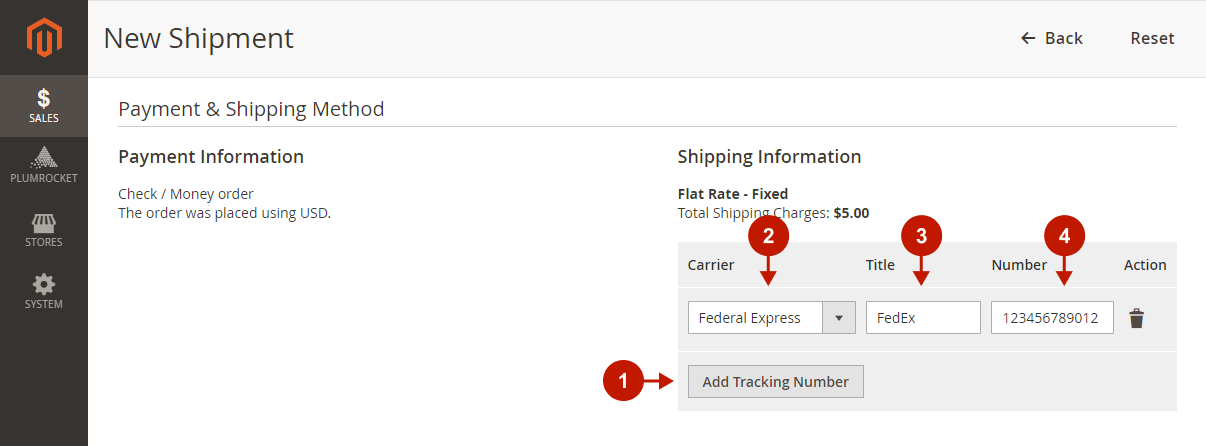Screen dimensions: 1206x446
Task: Go back using the Back arrow button
Action: 1051,38
